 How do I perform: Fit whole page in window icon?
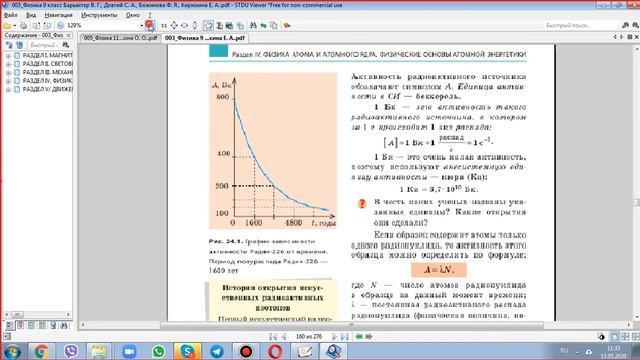click(x=174, y=26)
